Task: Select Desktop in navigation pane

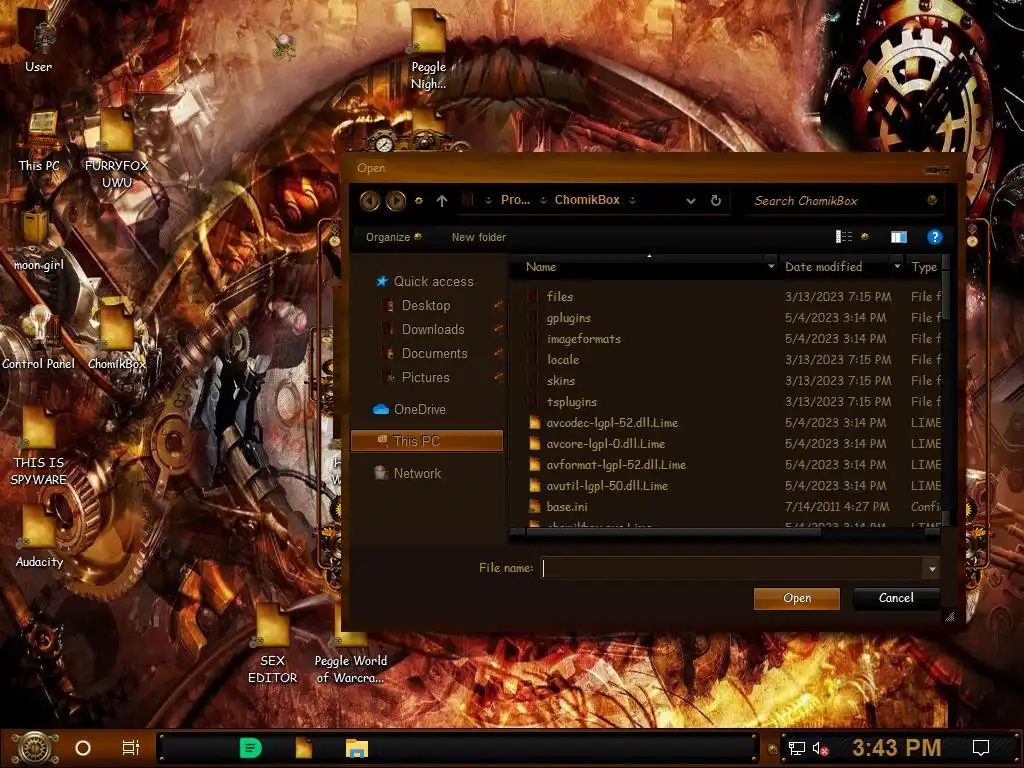Action: (x=426, y=305)
